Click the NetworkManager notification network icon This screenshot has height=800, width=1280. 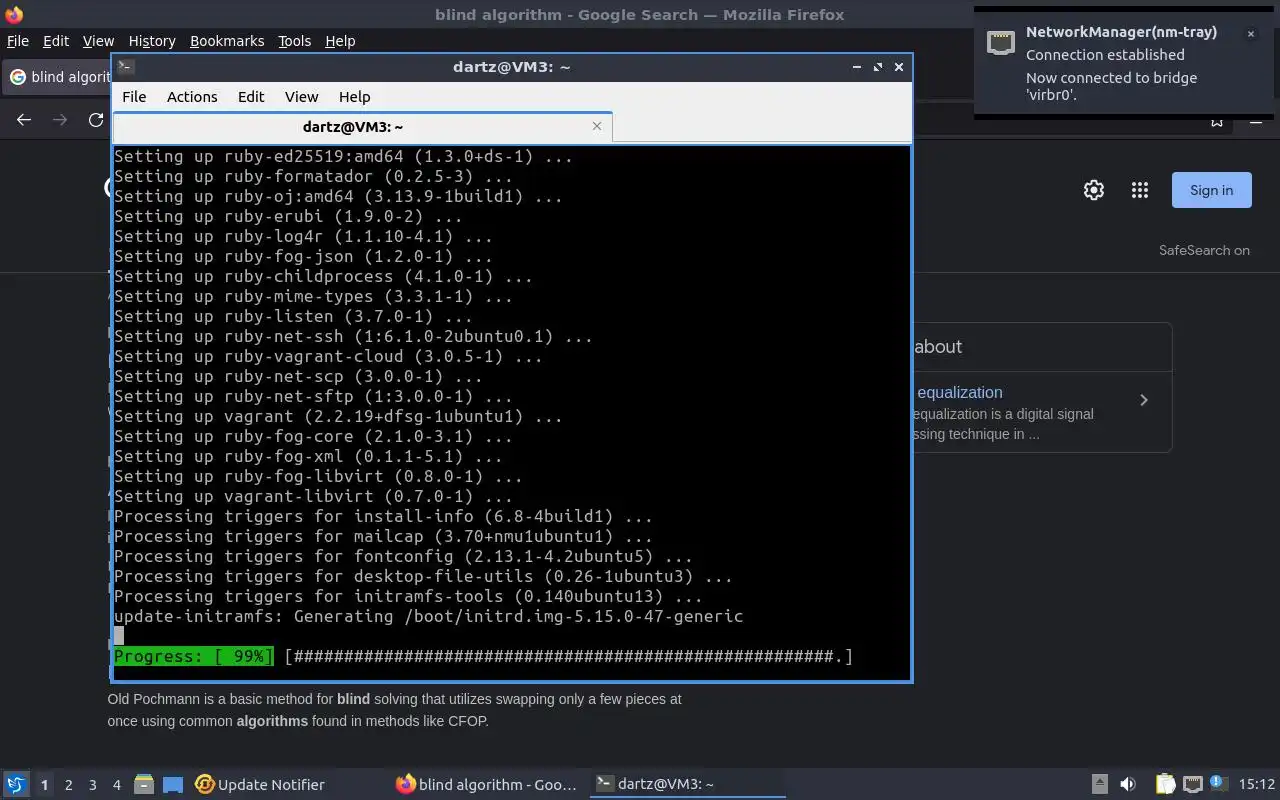coord(1000,42)
